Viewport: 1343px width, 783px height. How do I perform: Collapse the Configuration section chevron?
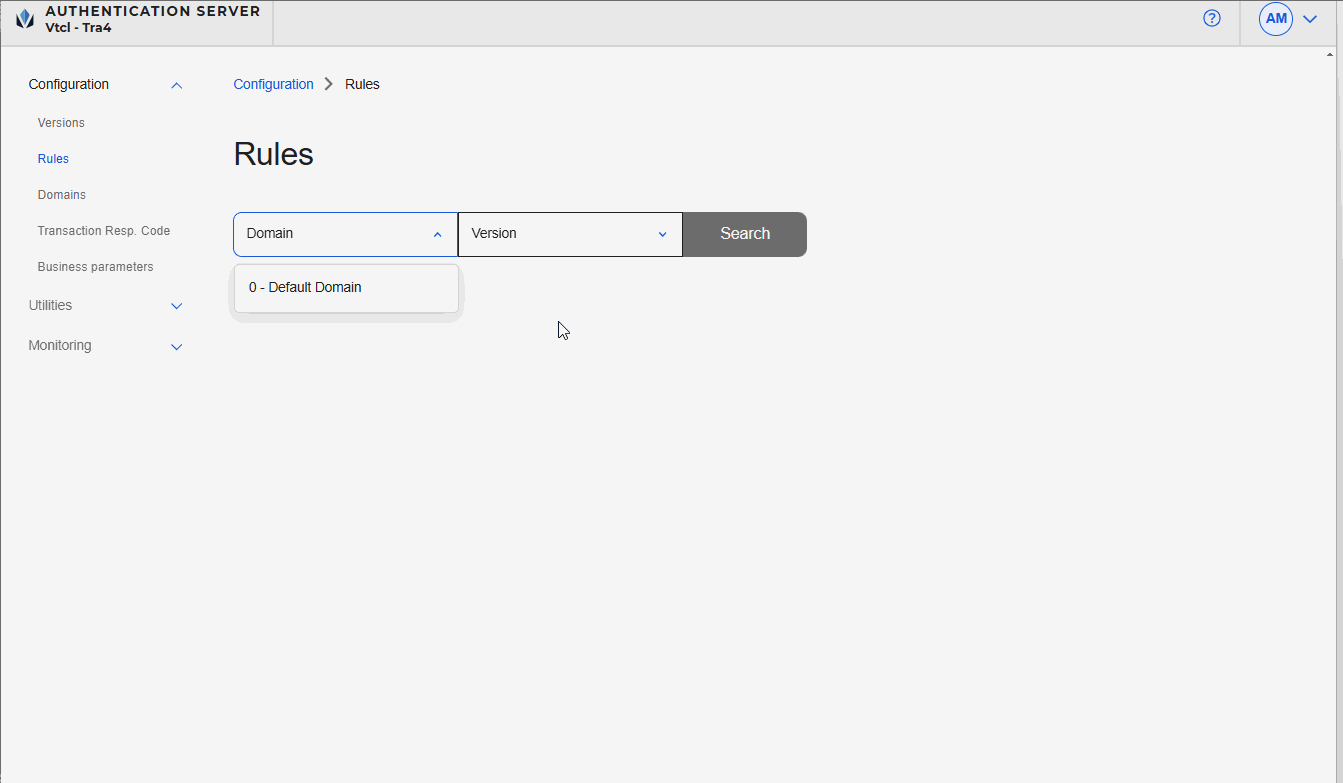(177, 86)
